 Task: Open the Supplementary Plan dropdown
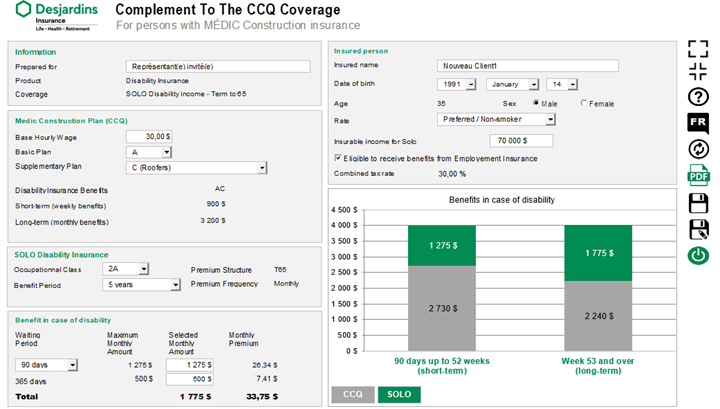click(x=261, y=168)
